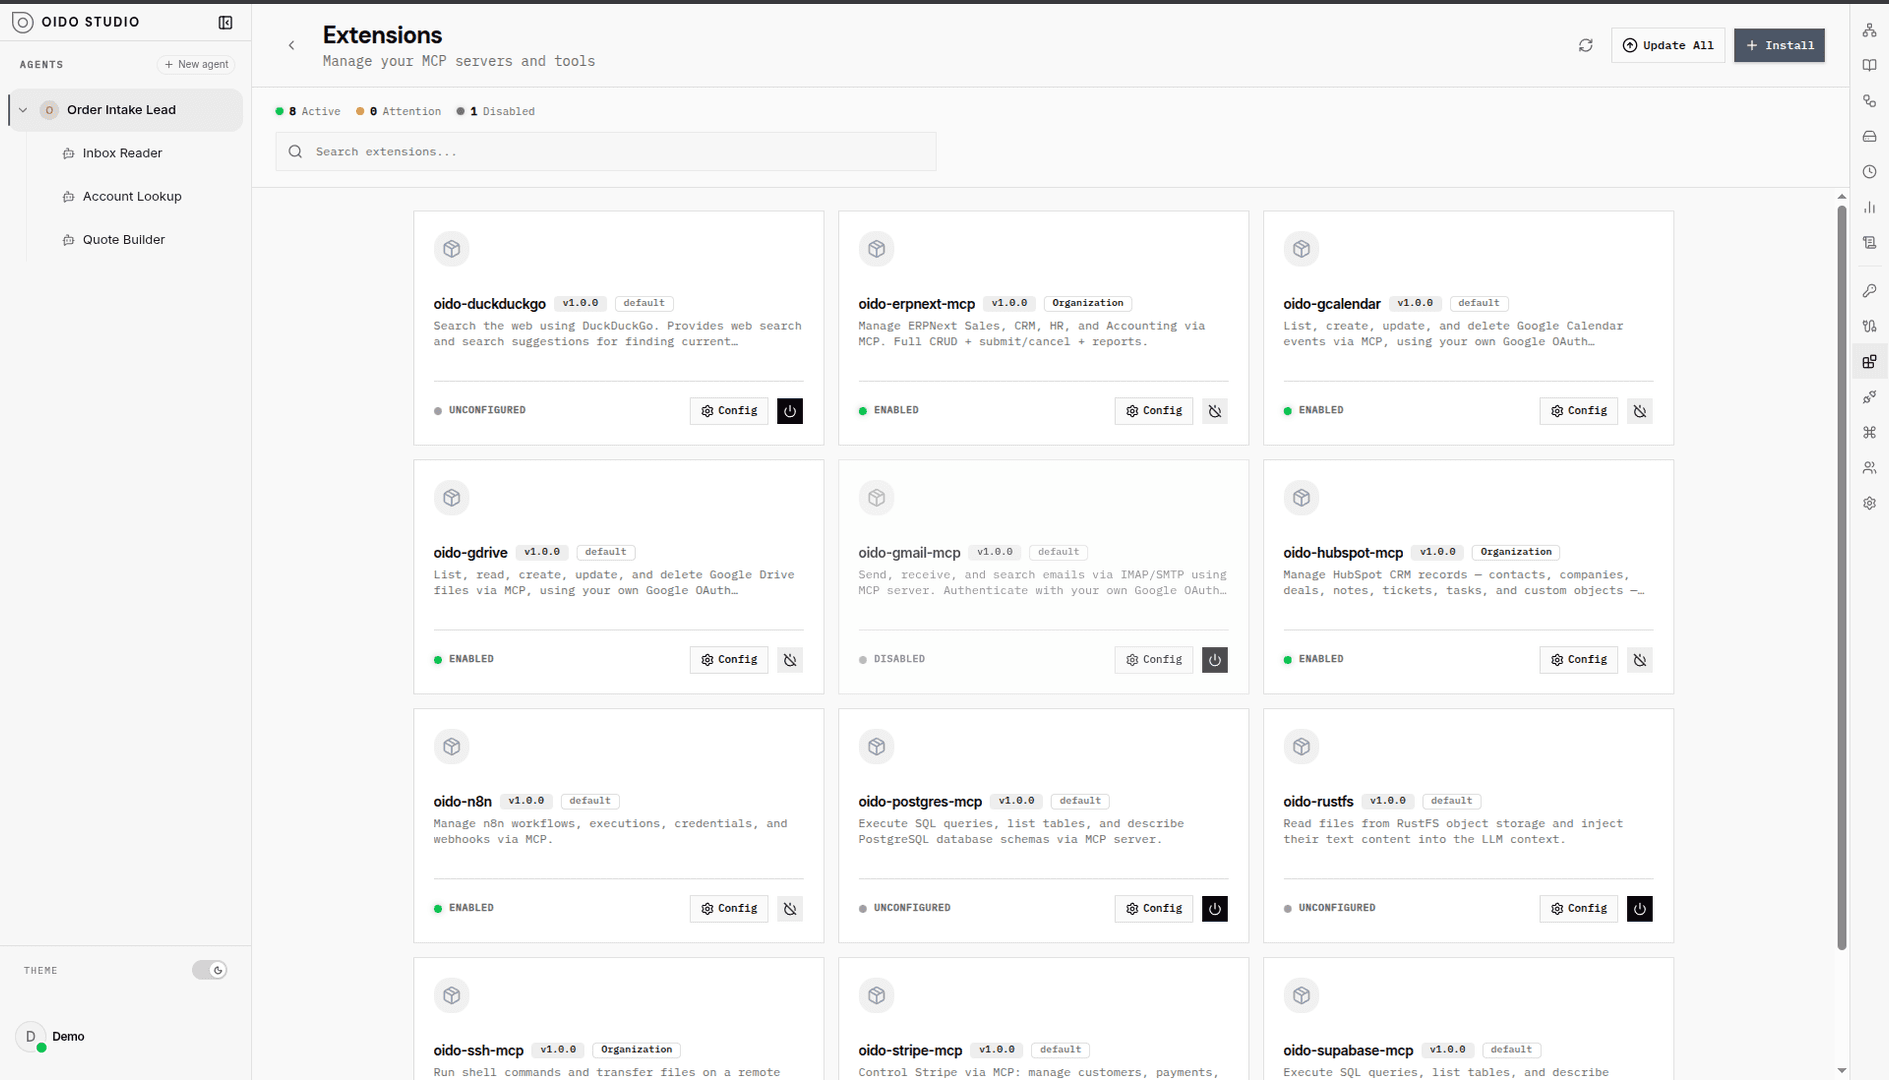This screenshot has width=1889, height=1080.
Task: Open Config for oido-hubspot-mcp
Action: tap(1578, 660)
